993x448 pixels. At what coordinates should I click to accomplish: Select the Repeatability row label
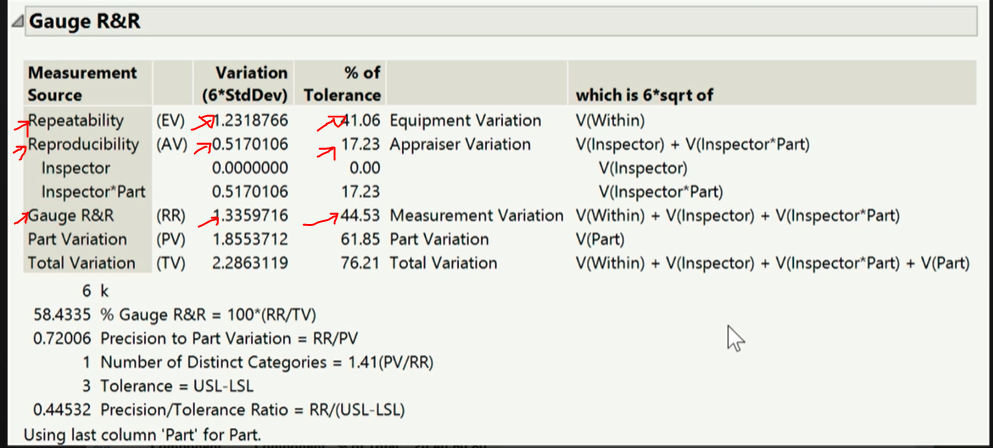[x=77, y=121]
